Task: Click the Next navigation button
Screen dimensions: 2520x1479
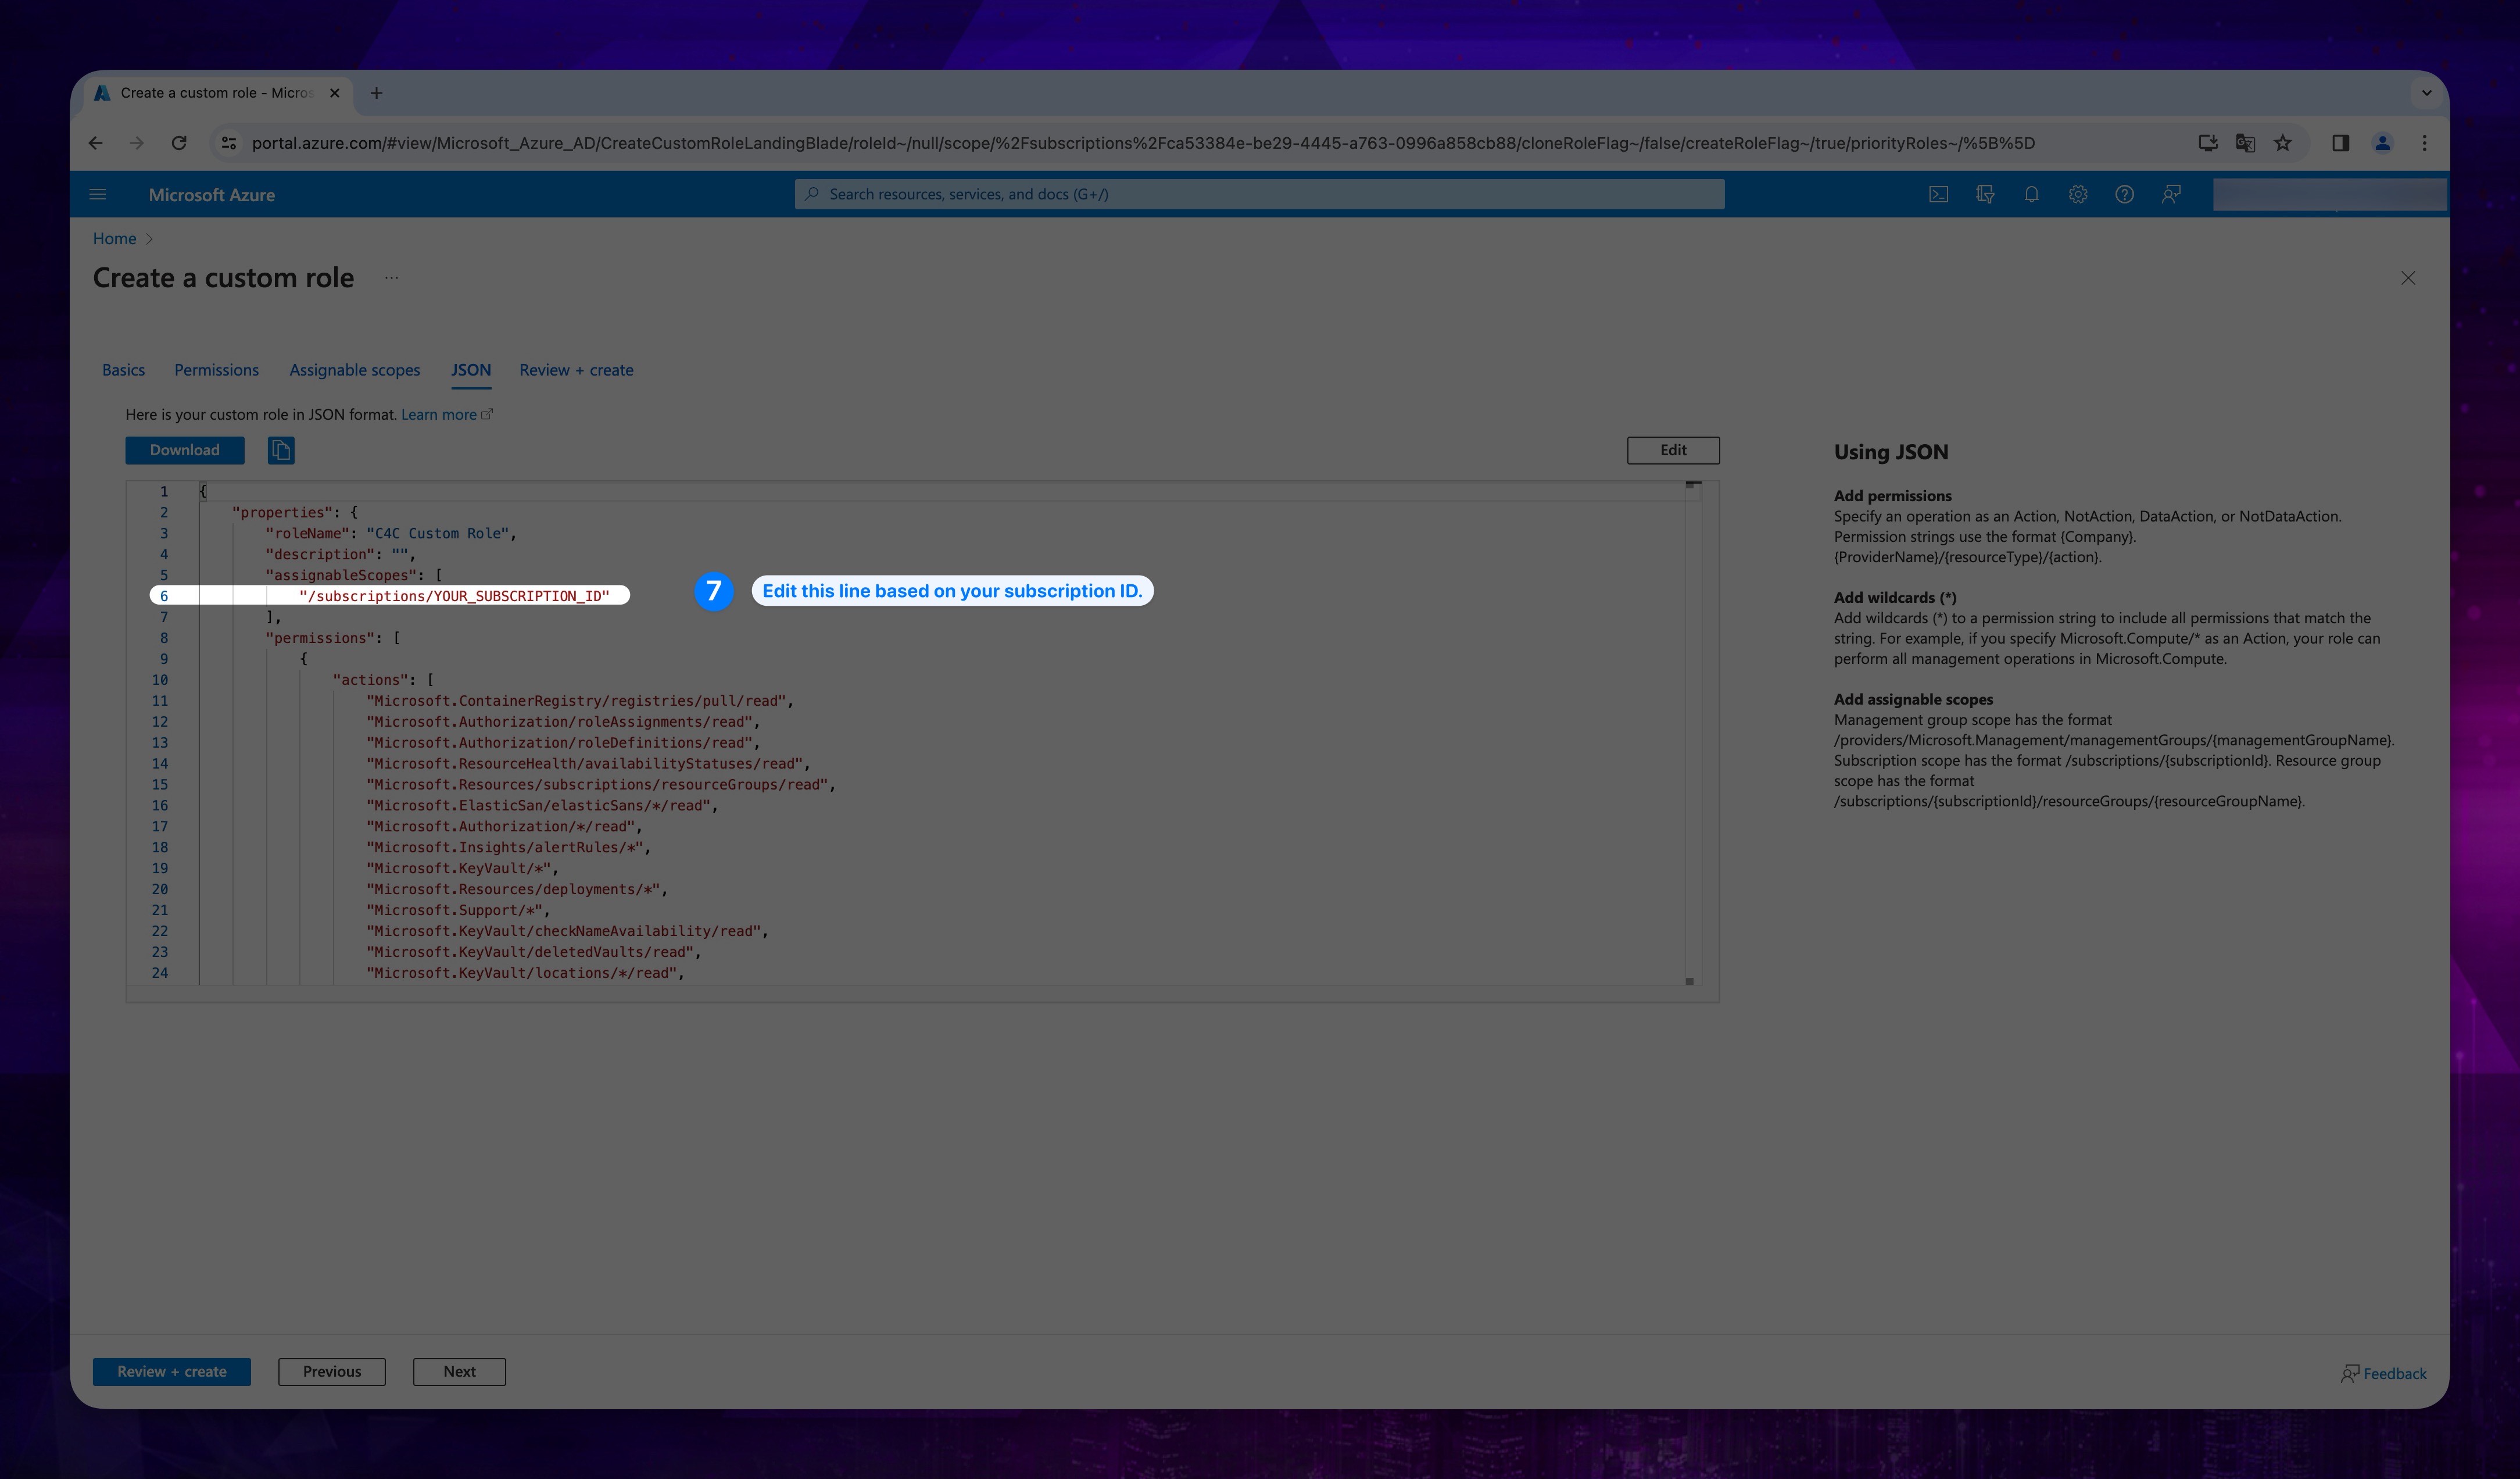Action: click(459, 1370)
